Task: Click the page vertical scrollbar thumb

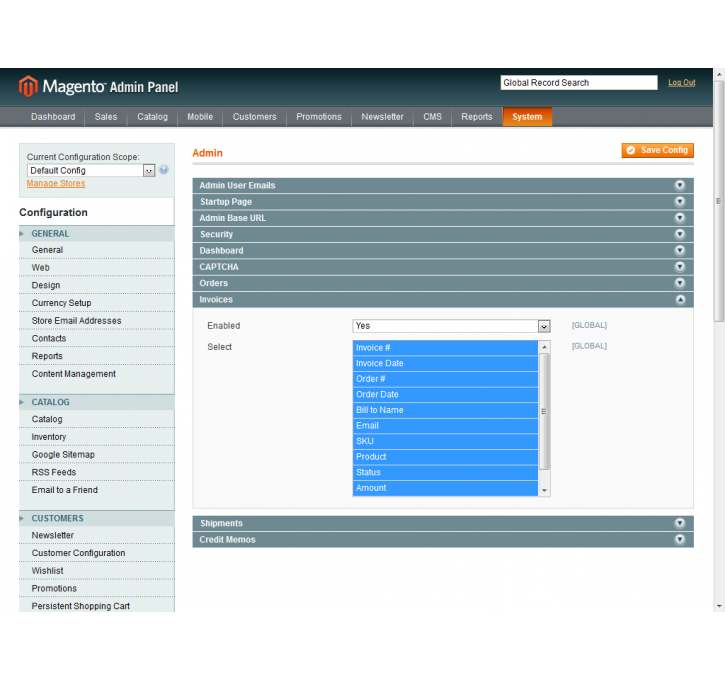Action: pyautogui.click(x=719, y=201)
